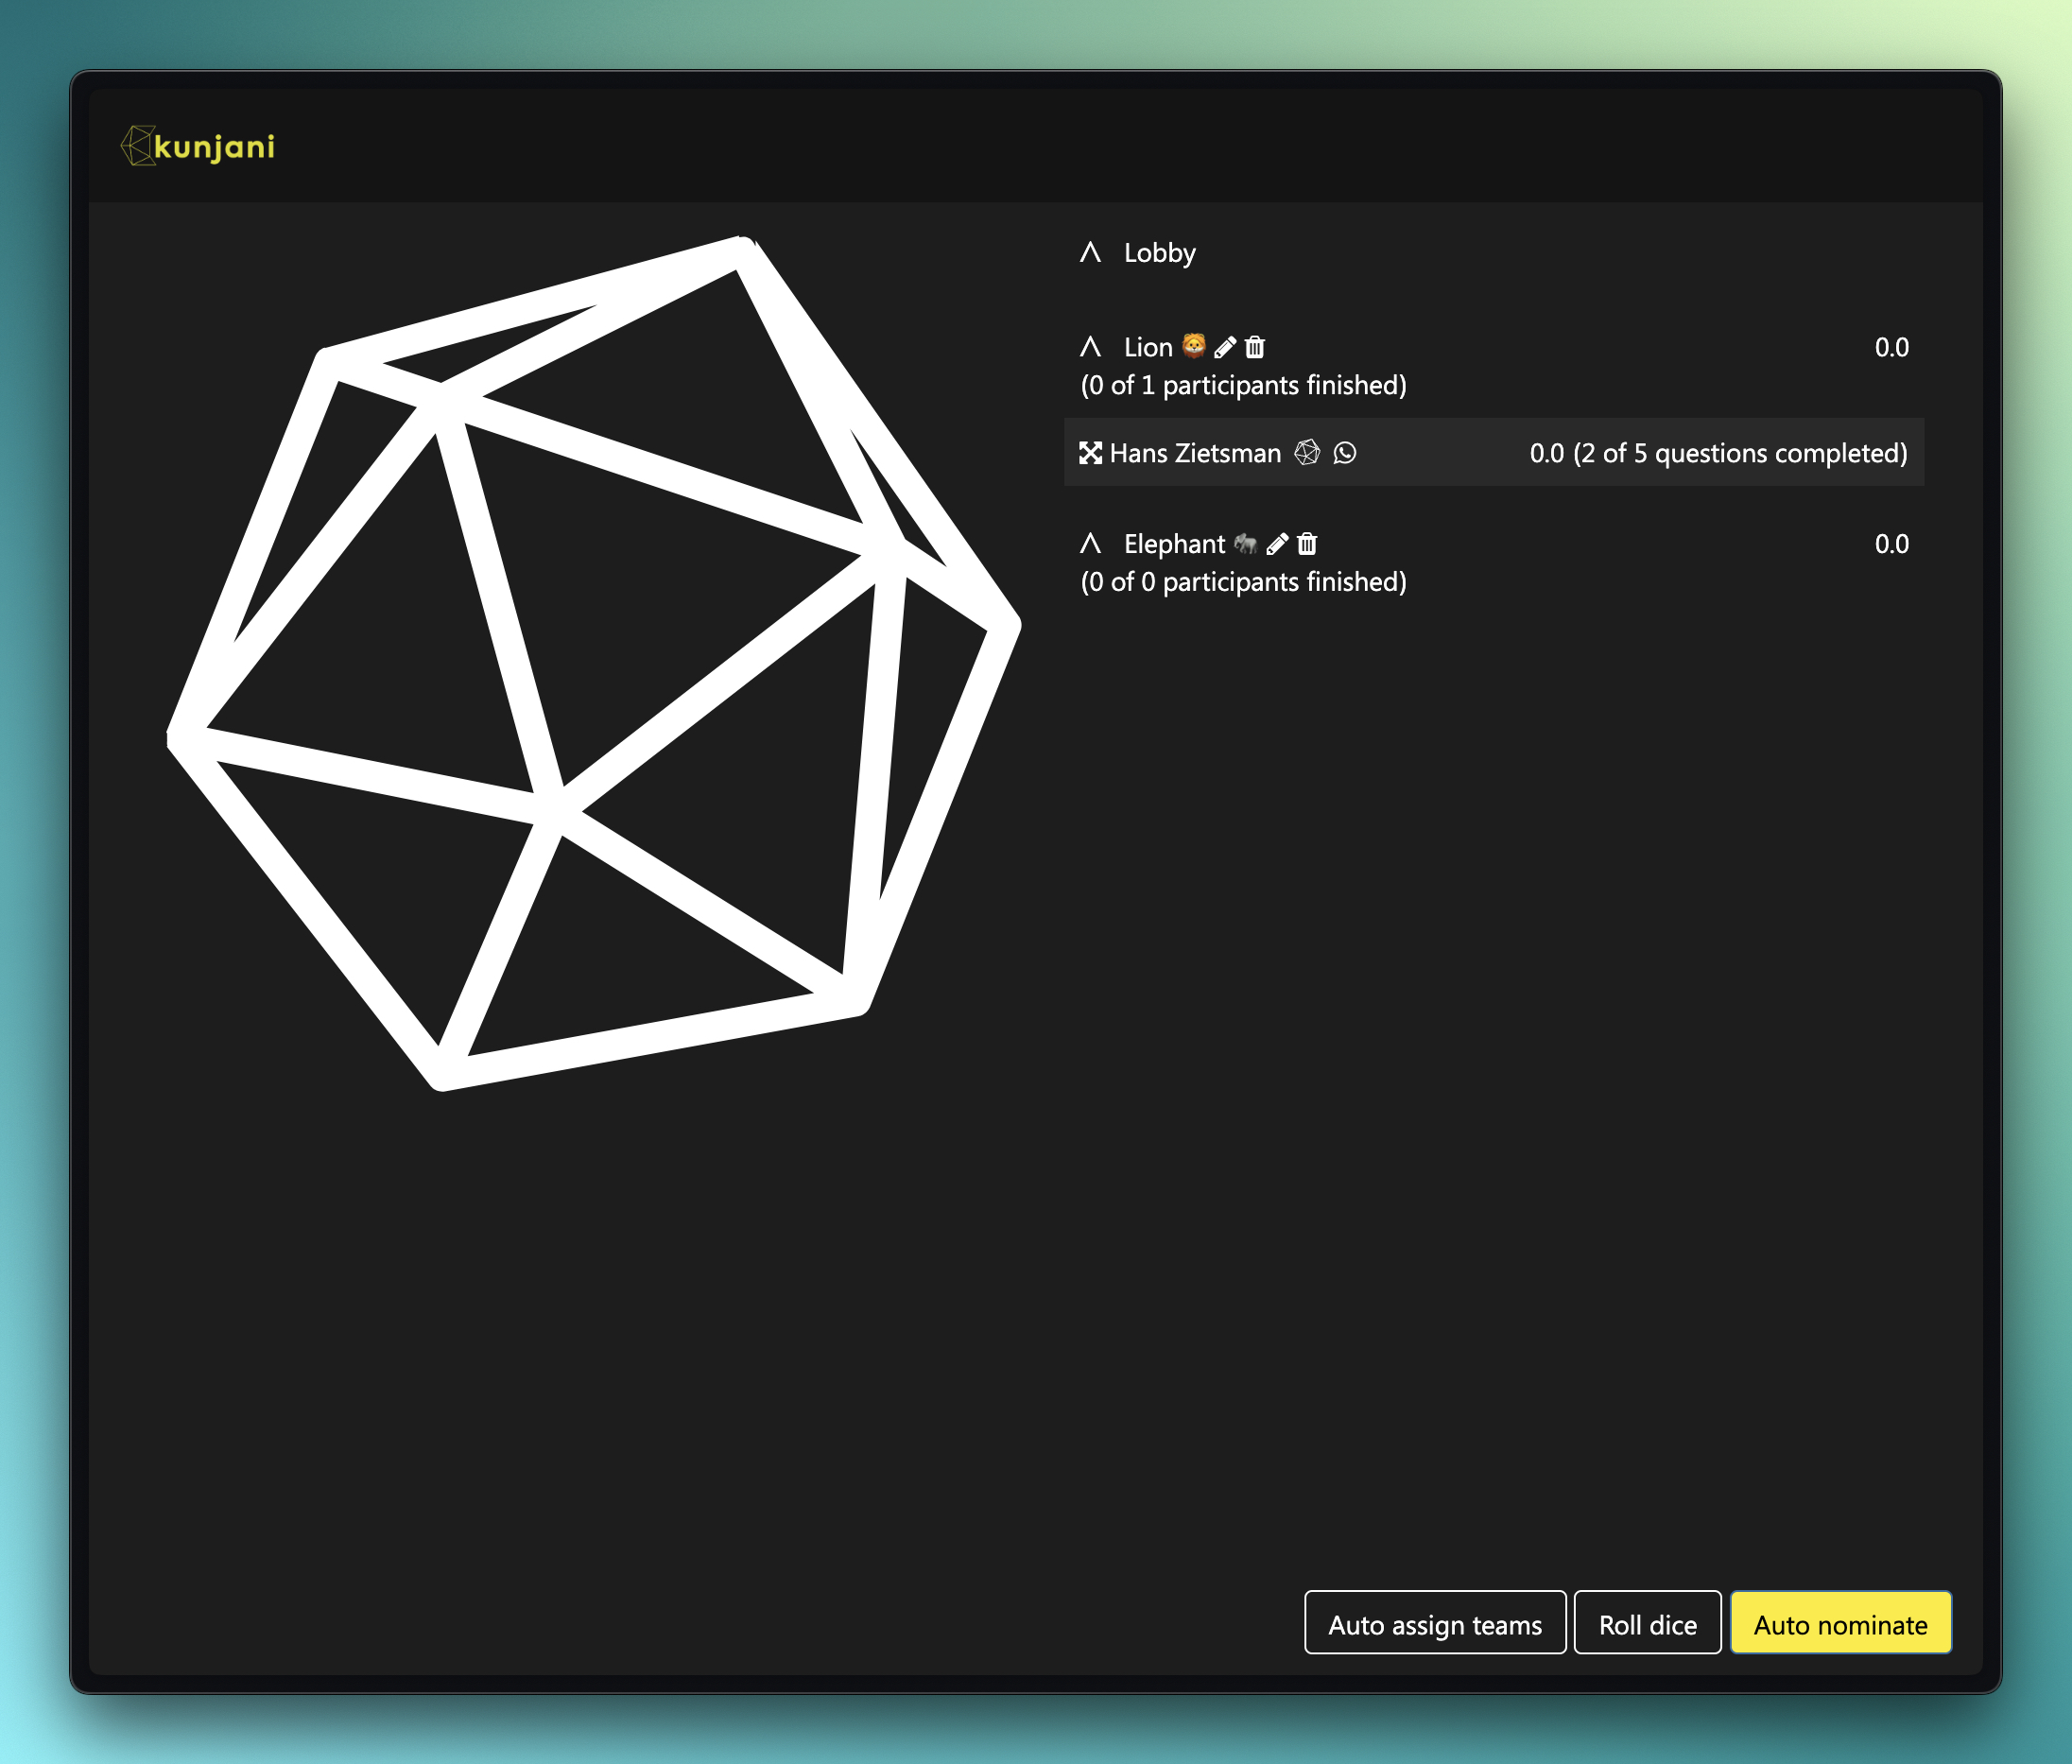Collapse the Elephant team chevron
Viewport: 2072px width, 1764px height.
[x=1091, y=544]
